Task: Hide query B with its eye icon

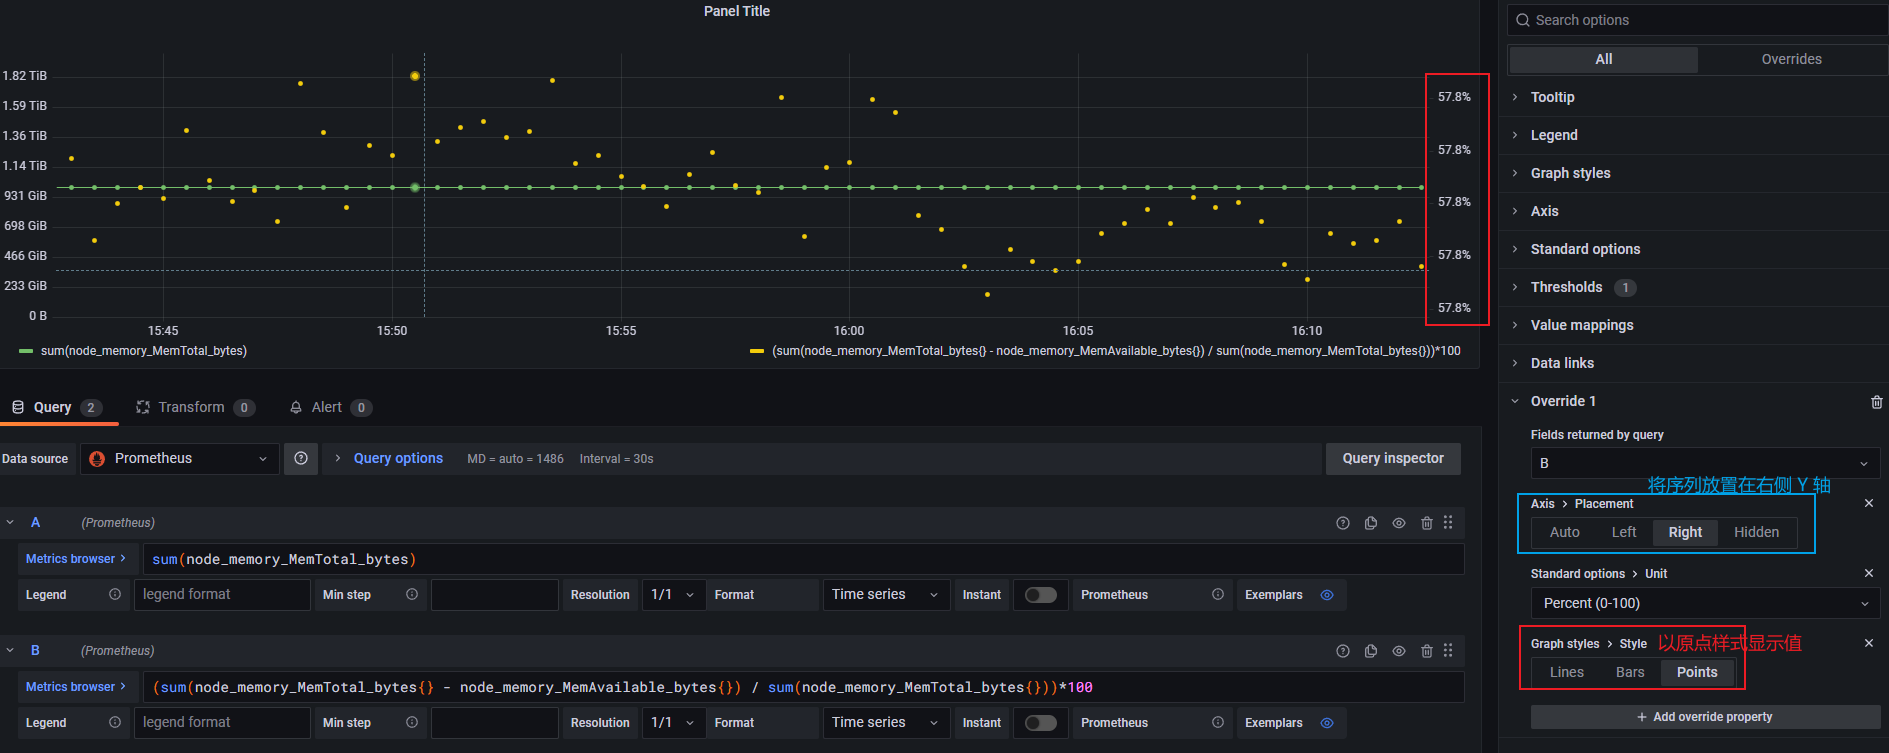Action: tap(1398, 651)
